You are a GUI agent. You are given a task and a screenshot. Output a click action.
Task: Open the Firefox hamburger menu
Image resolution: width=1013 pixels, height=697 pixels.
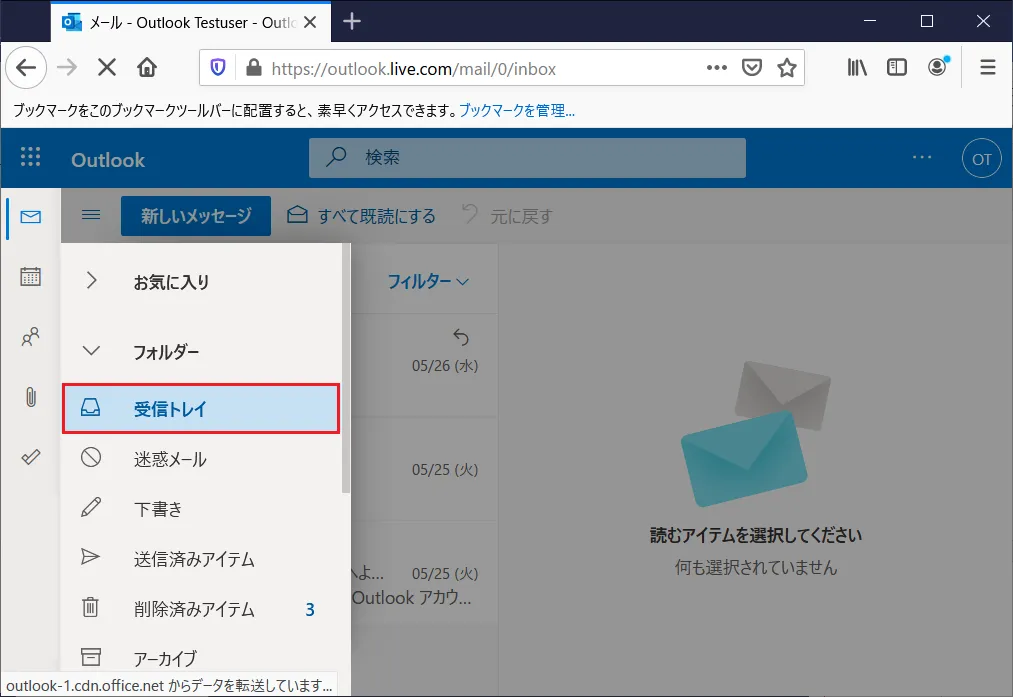tap(987, 68)
